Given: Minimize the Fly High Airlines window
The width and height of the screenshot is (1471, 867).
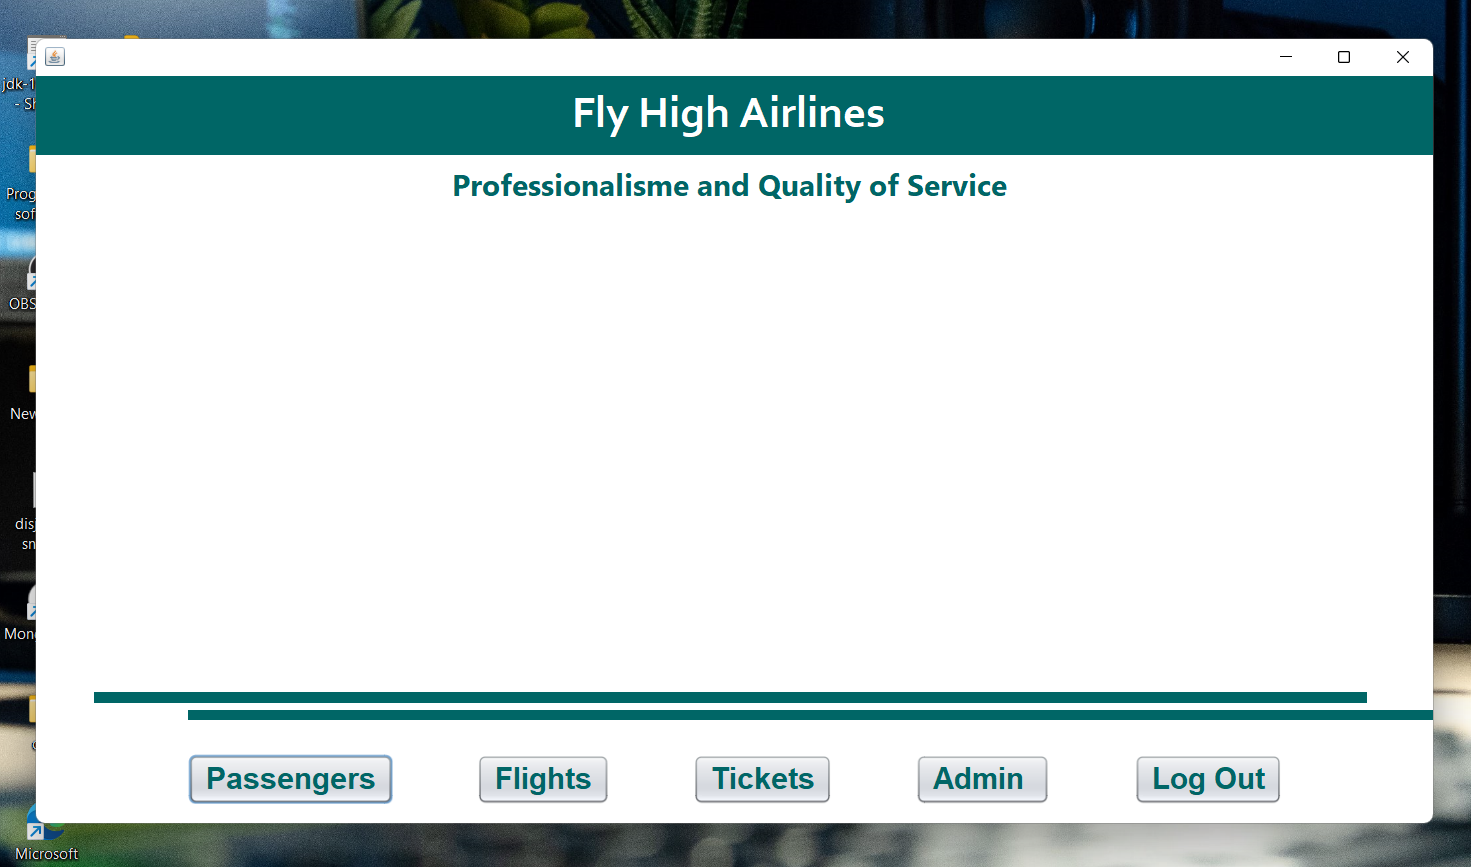Looking at the screenshot, I should 1286,57.
